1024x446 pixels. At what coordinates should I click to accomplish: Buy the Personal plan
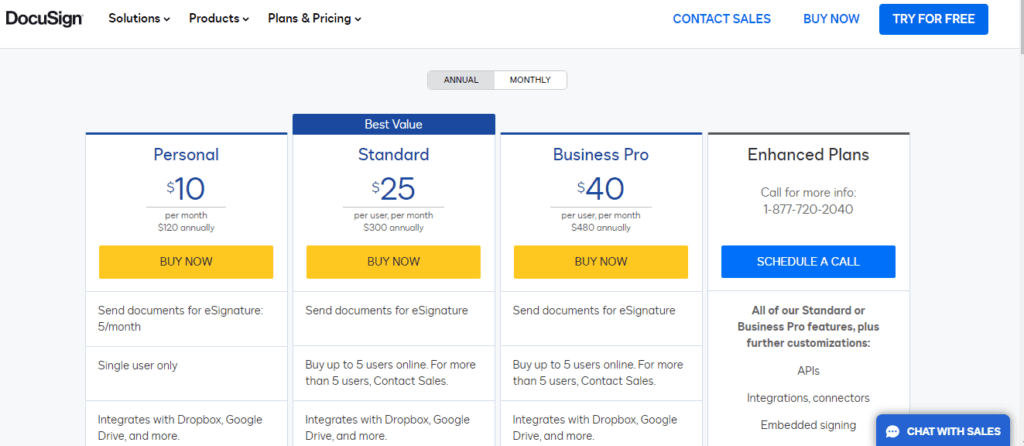pos(186,262)
